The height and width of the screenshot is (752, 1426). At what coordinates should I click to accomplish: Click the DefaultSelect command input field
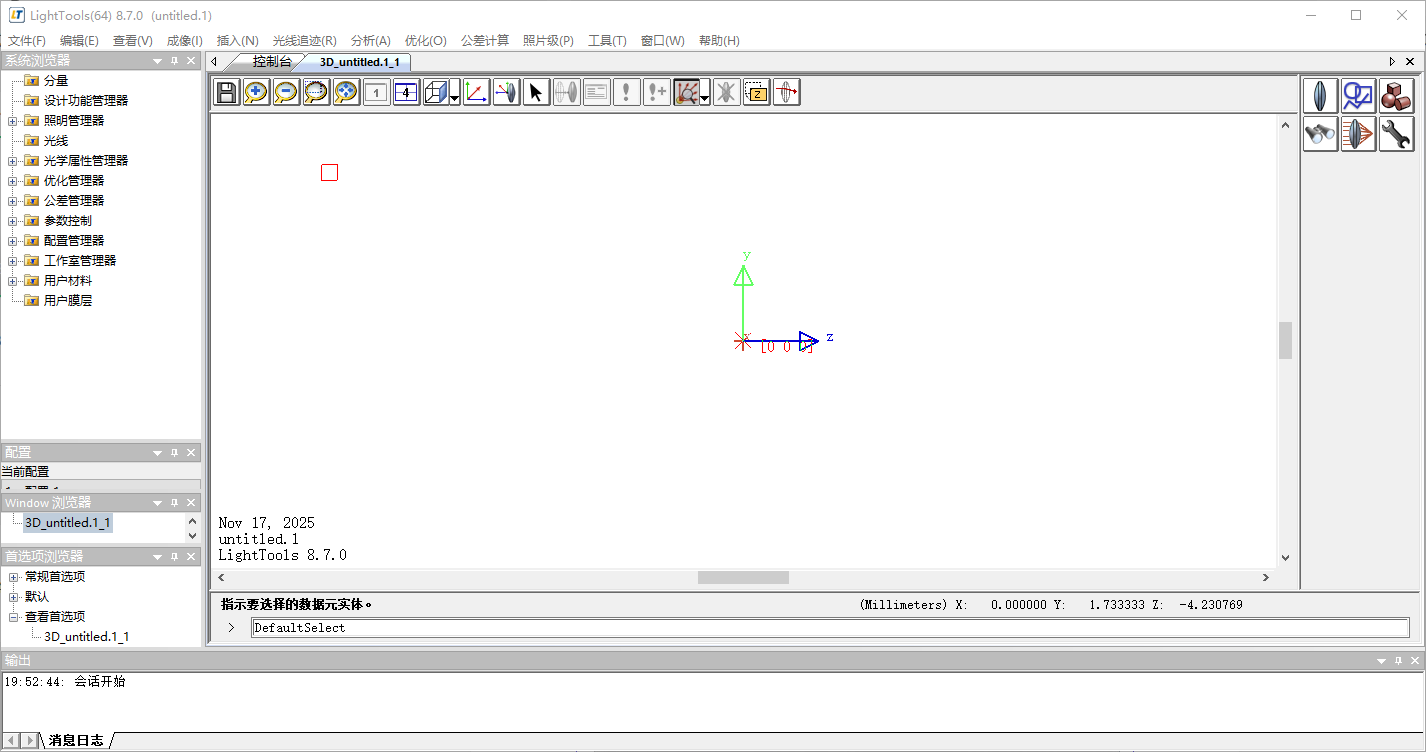coord(828,628)
